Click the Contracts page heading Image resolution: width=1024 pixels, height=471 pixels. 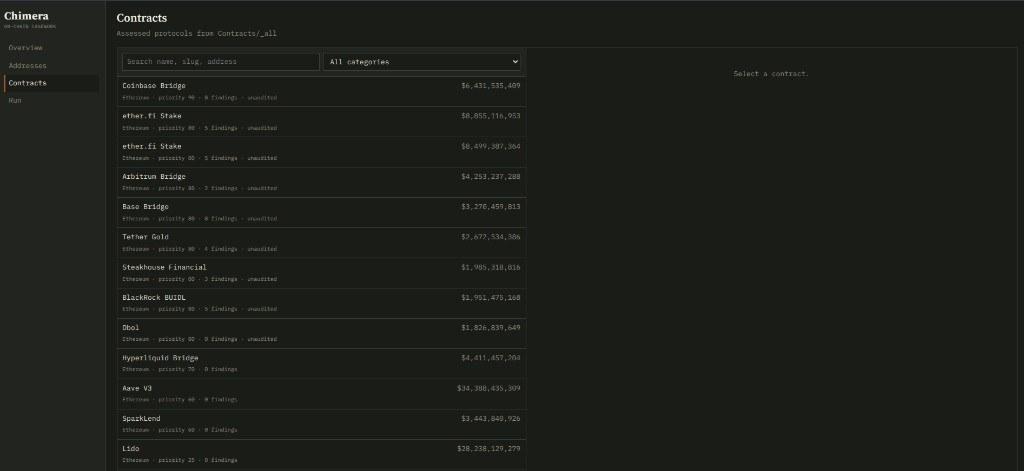pyautogui.click(x=142, y=18)
